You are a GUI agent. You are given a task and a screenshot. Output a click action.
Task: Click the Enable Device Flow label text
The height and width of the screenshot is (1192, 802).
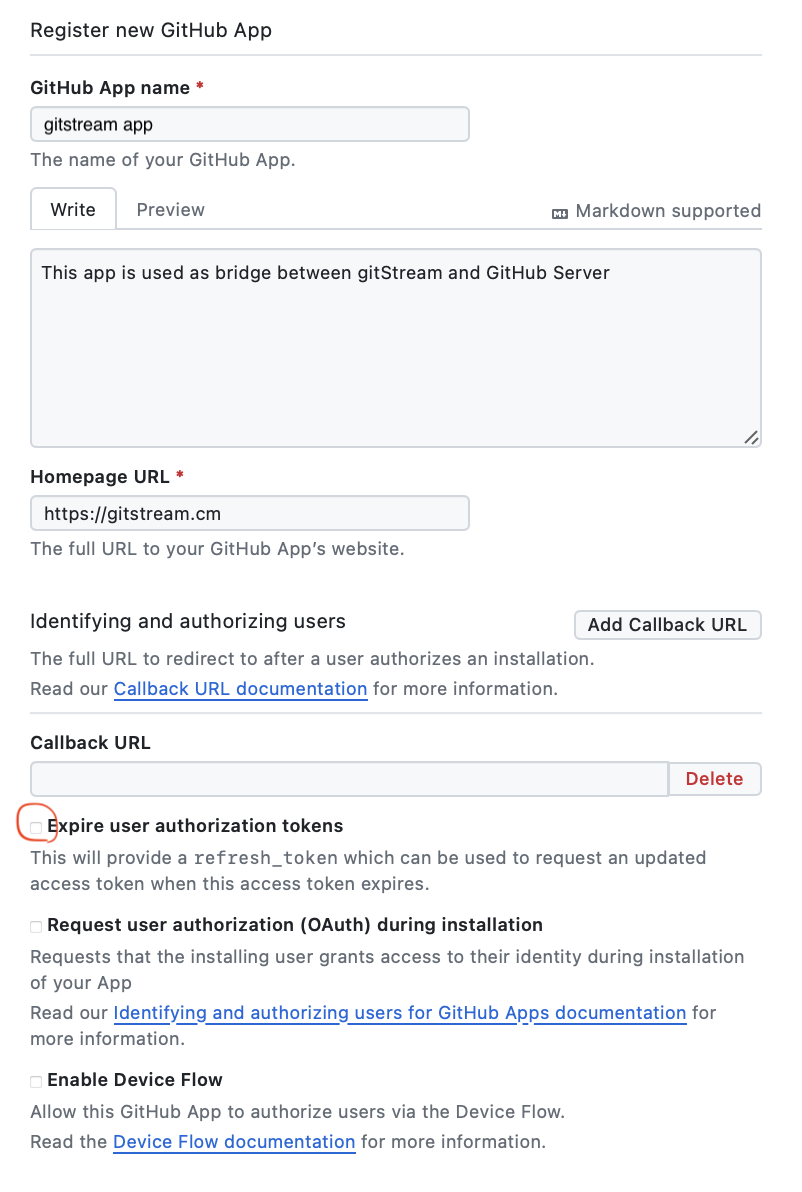click(x=135, y=1080)
